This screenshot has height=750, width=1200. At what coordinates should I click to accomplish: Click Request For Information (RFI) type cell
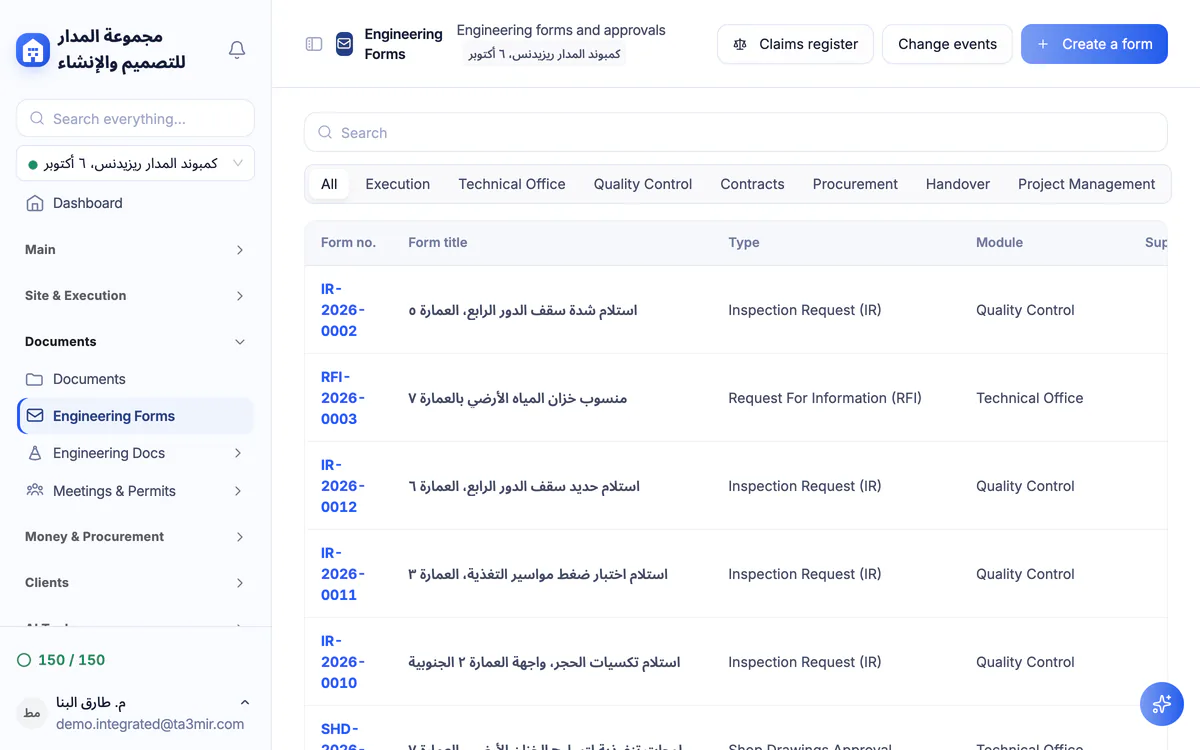825,398
